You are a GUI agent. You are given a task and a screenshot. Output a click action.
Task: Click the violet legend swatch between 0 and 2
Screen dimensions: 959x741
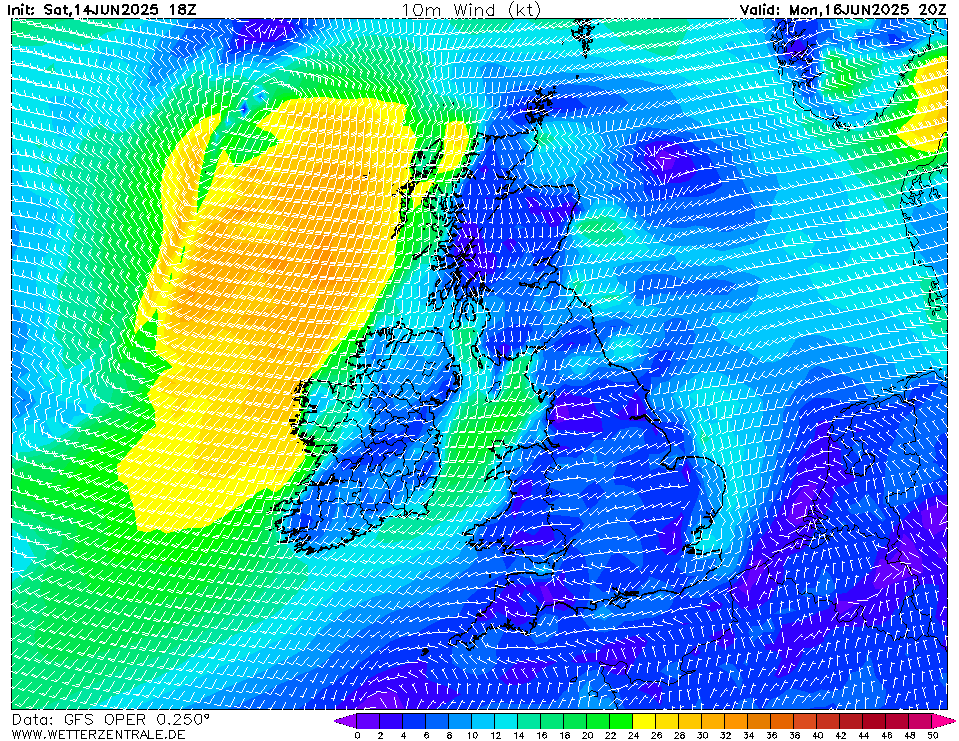tap(368, 721)
